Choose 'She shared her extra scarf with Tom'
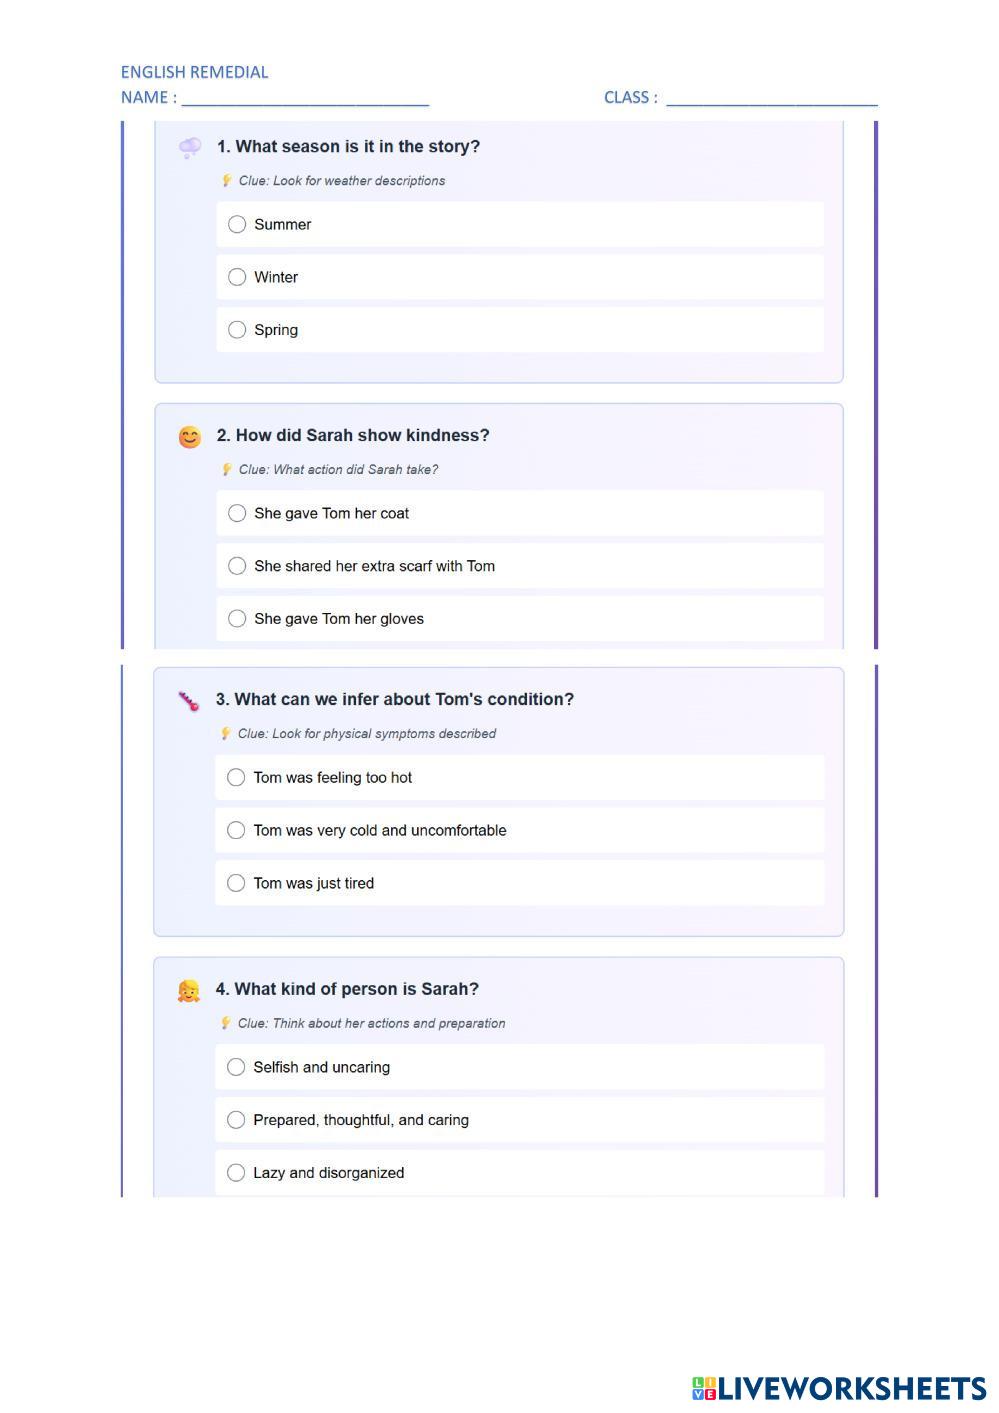 tap(237, 567)
